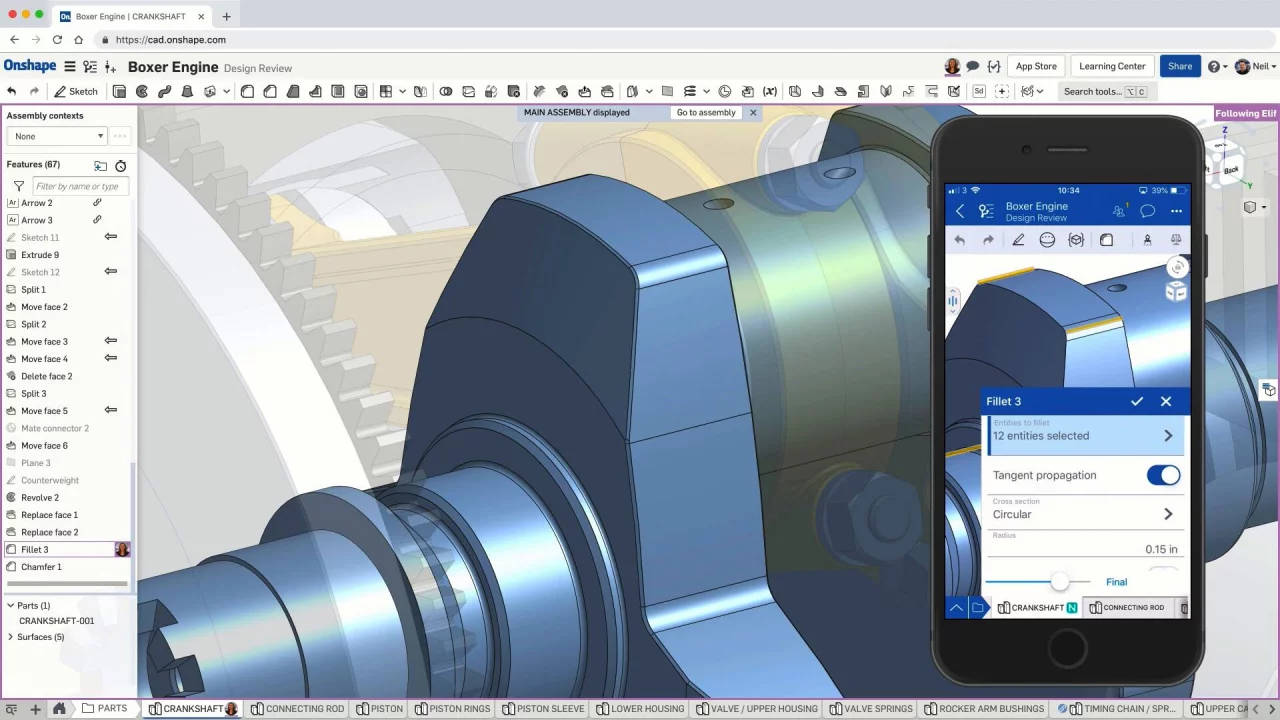
Task: Open the comments bubble icon near the profile
Action: [x=973, y=66]
